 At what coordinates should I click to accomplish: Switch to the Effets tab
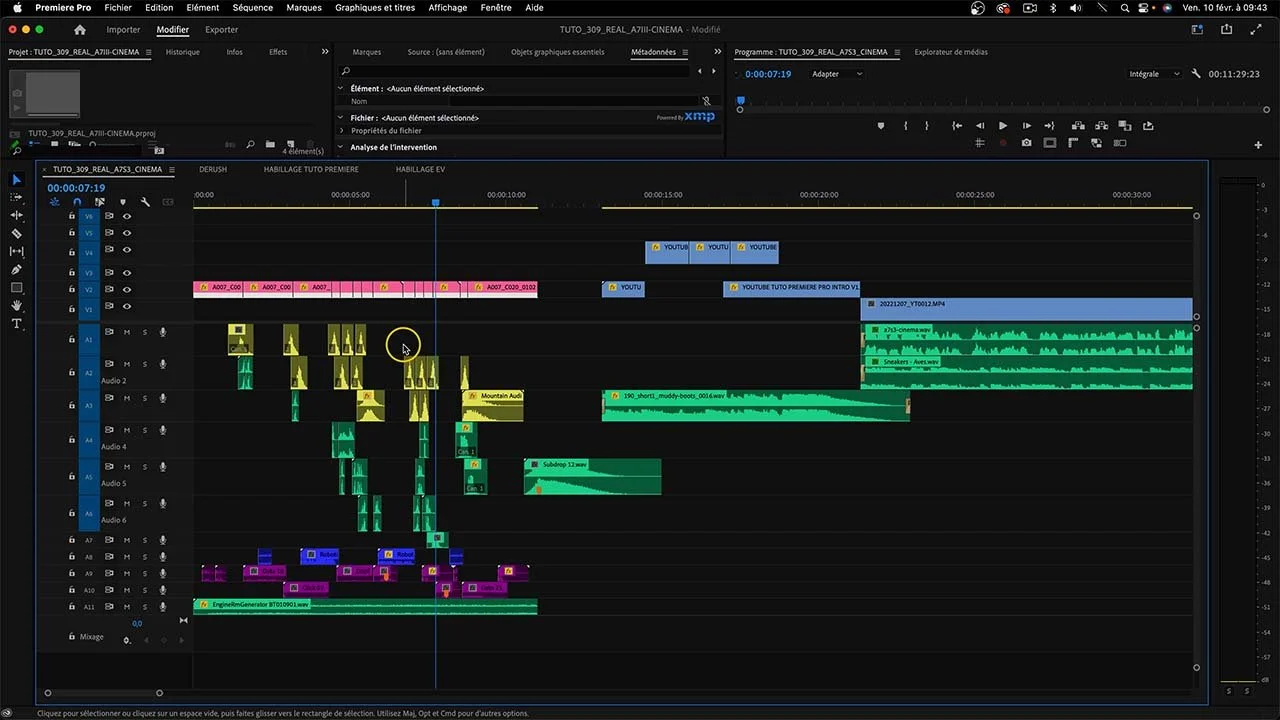tap(278, 52)
